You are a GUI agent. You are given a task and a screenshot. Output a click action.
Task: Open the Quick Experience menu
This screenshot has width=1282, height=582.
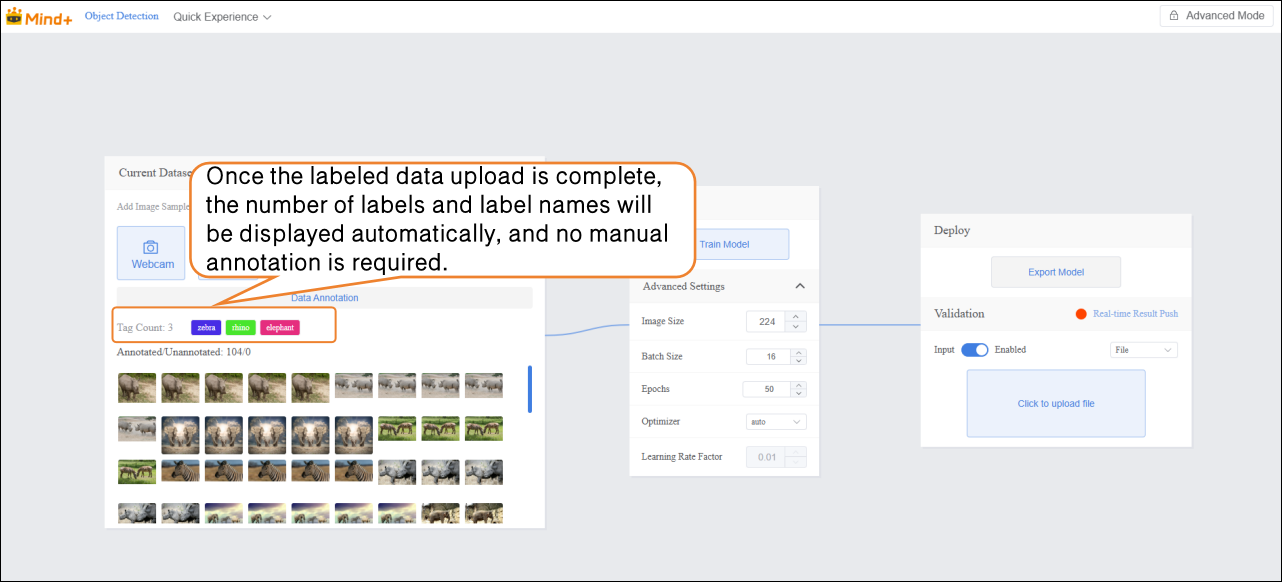(222, 17)
